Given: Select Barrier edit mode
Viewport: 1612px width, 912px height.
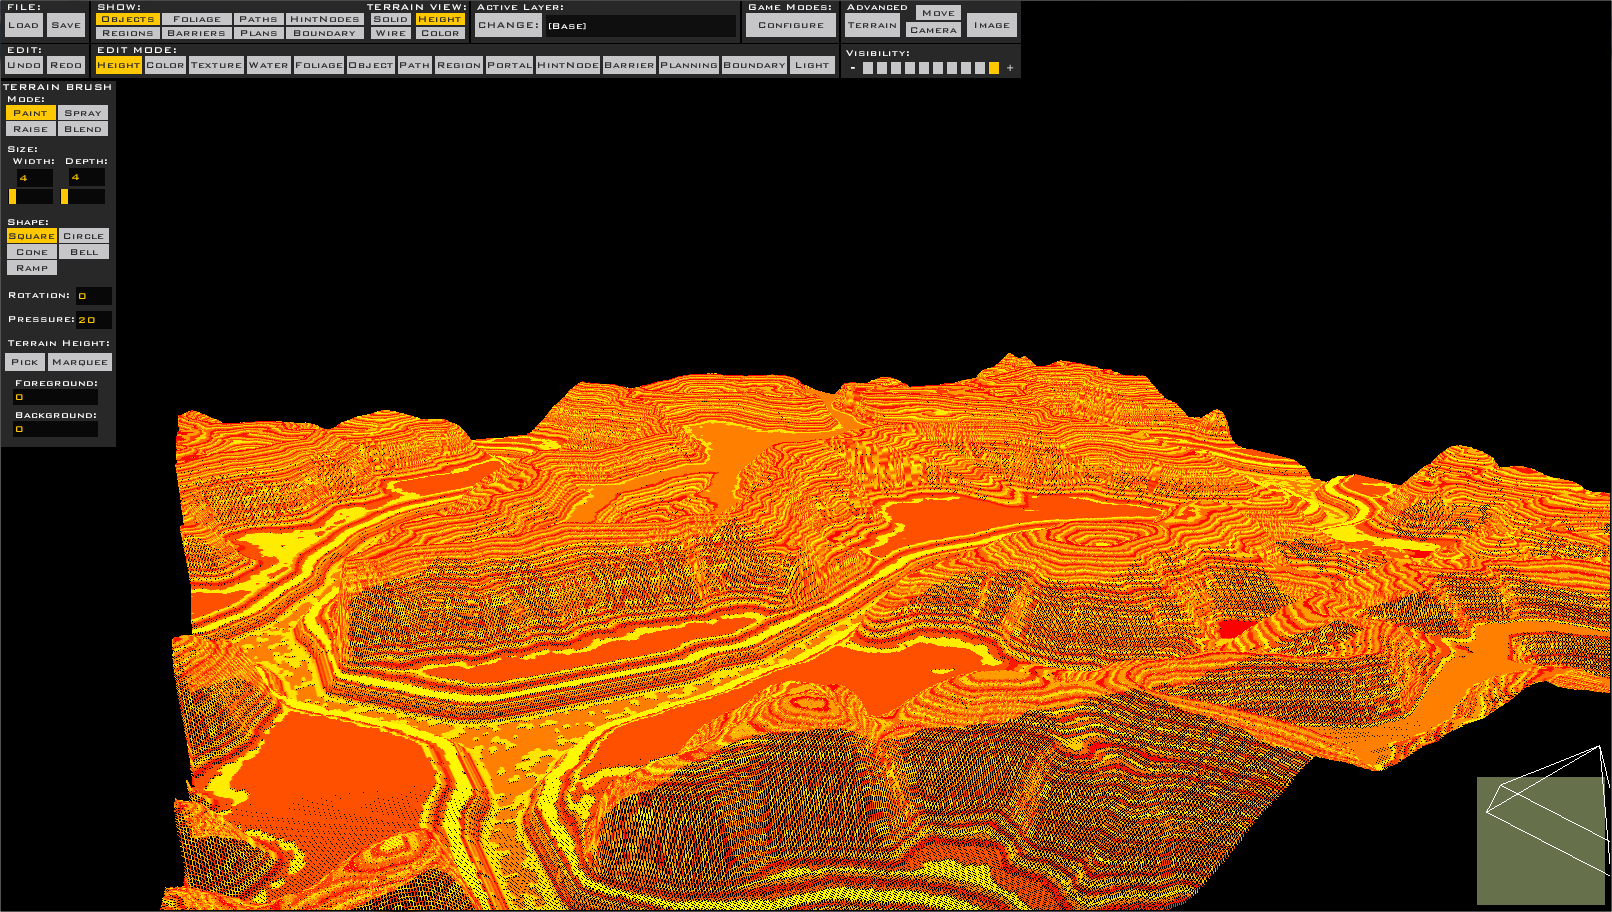Looking at the screenshot, I should point(630,65).
